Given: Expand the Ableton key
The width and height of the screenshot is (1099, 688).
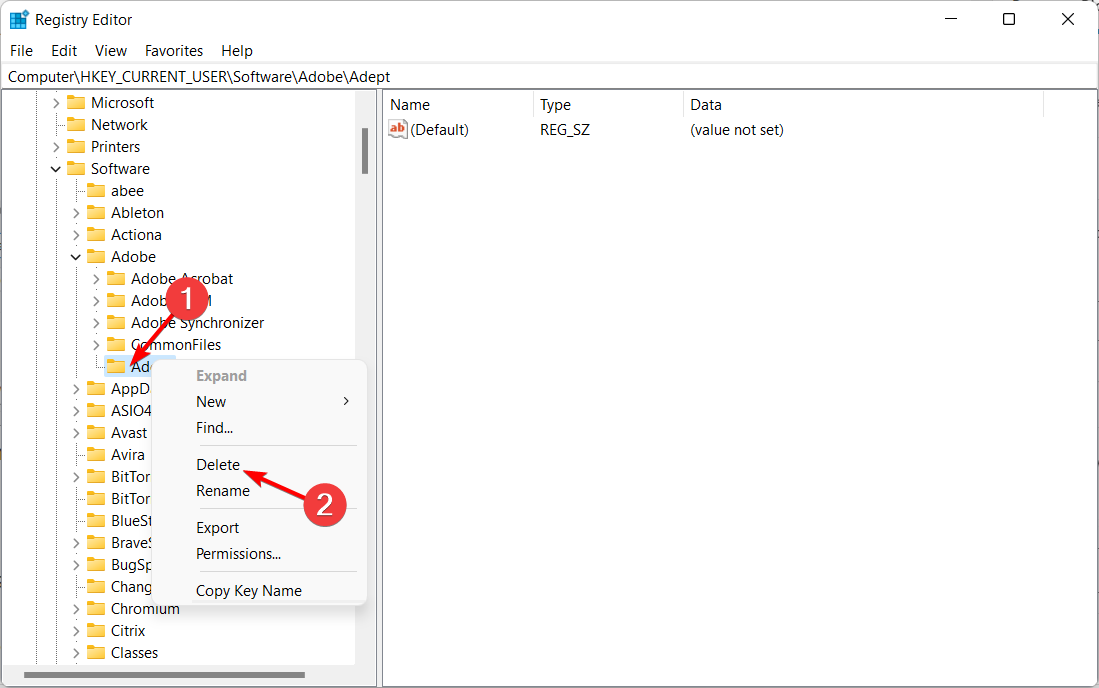Looking at the screenshot, I should (x=76, y=213).
